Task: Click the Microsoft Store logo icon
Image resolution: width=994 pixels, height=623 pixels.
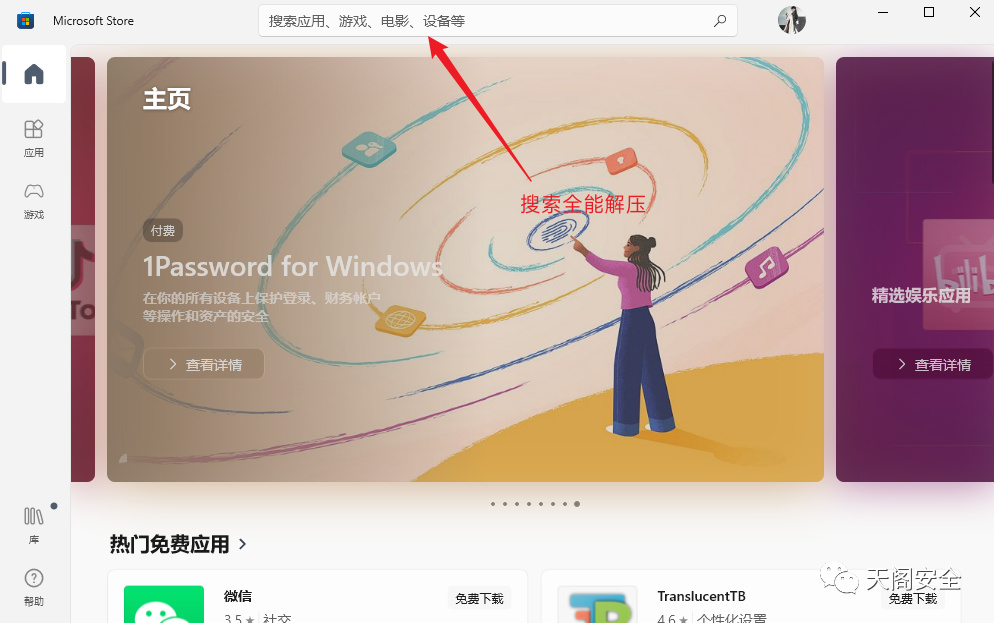Action: click(x=25, y=21)
